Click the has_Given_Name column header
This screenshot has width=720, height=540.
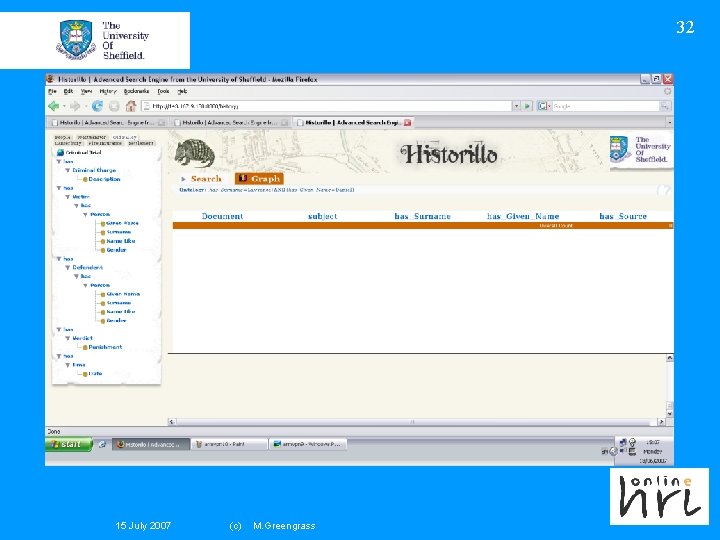click(523, 216)
